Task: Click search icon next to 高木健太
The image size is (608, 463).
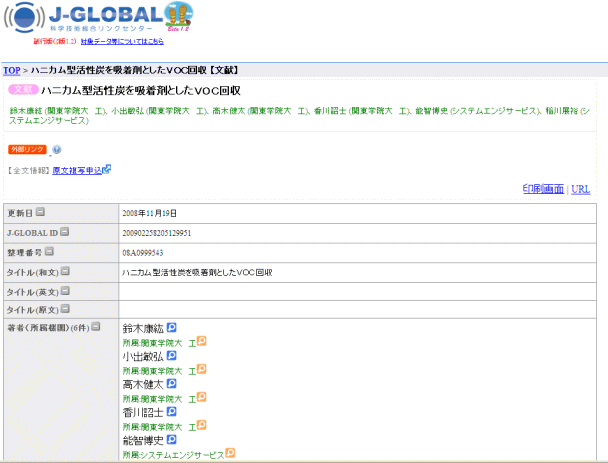Action: pyautogui.click(x=171, y=383)
